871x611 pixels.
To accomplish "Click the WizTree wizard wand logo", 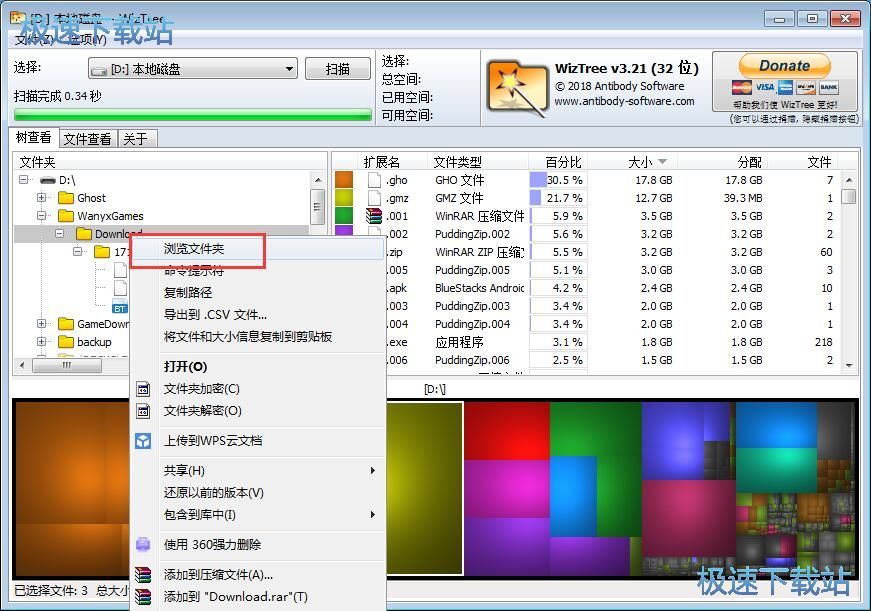I will (517, 86).
